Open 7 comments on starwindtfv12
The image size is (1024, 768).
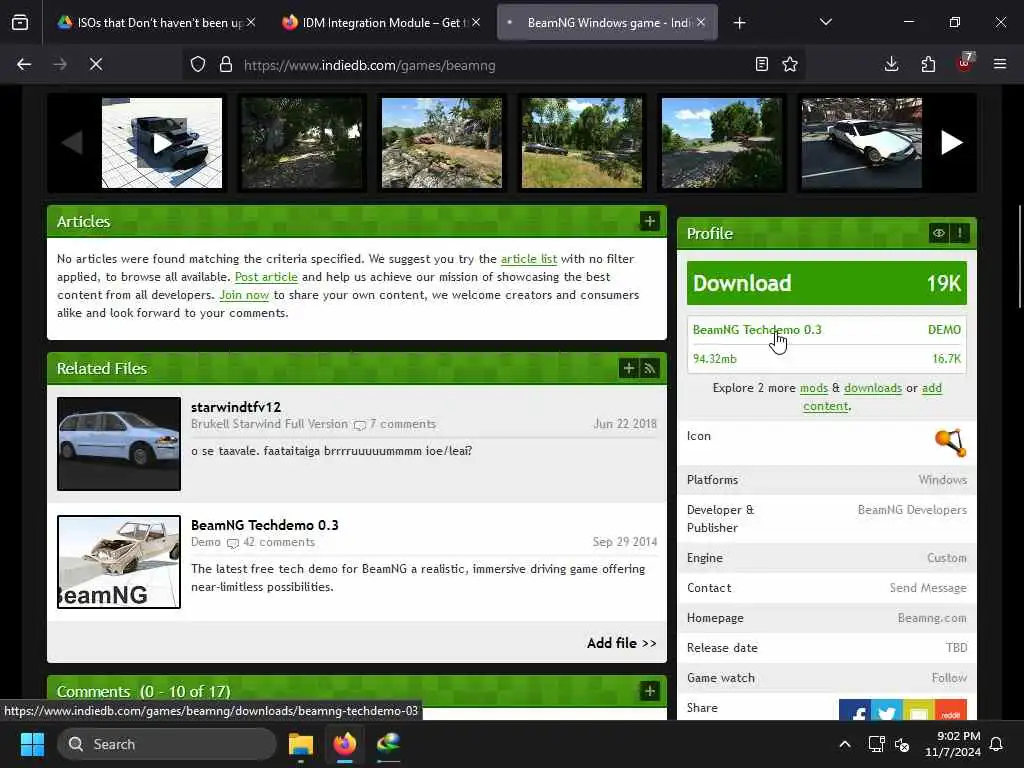pyautogui.click(x=402, y=424)
